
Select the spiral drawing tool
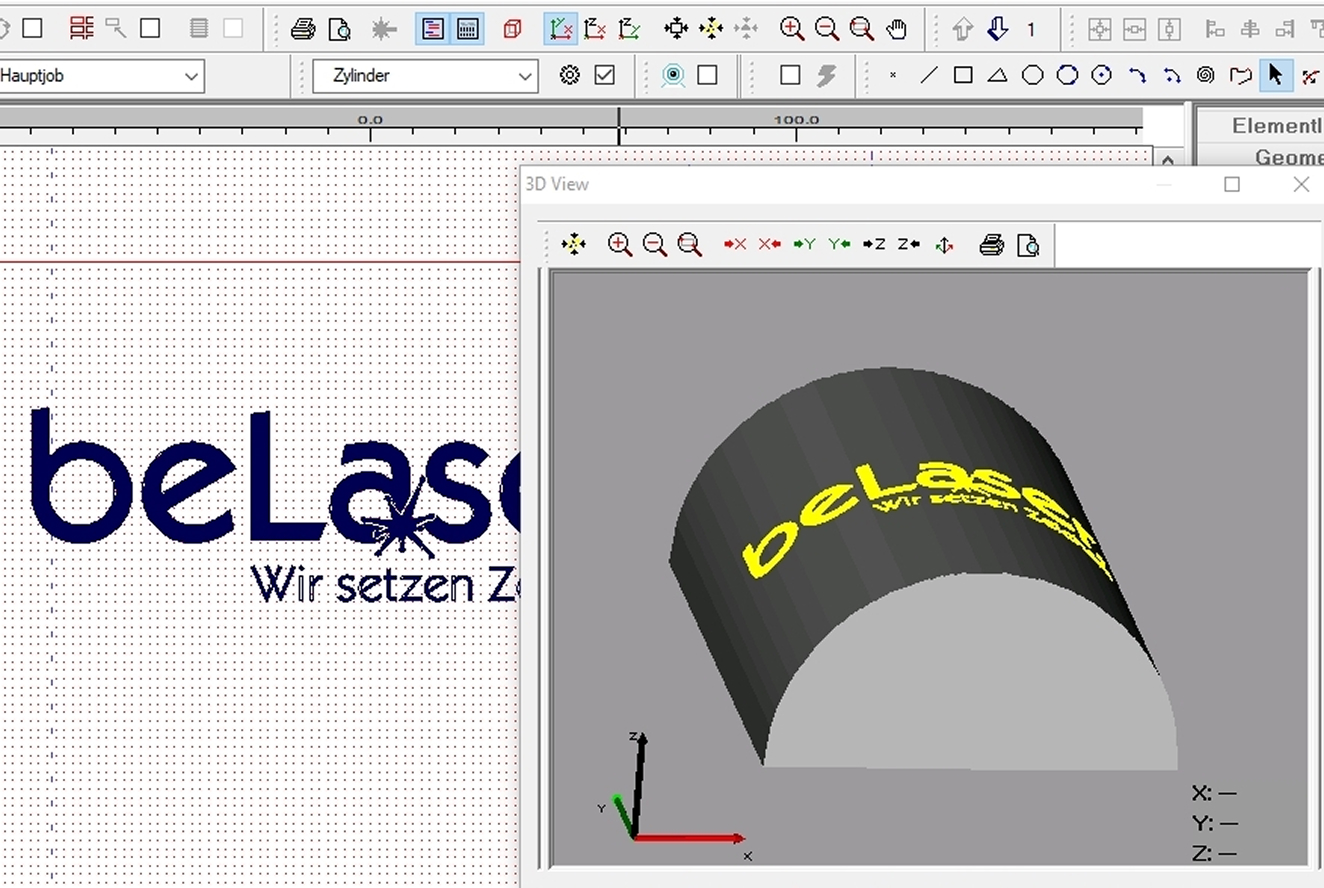tap(1205, 75)
